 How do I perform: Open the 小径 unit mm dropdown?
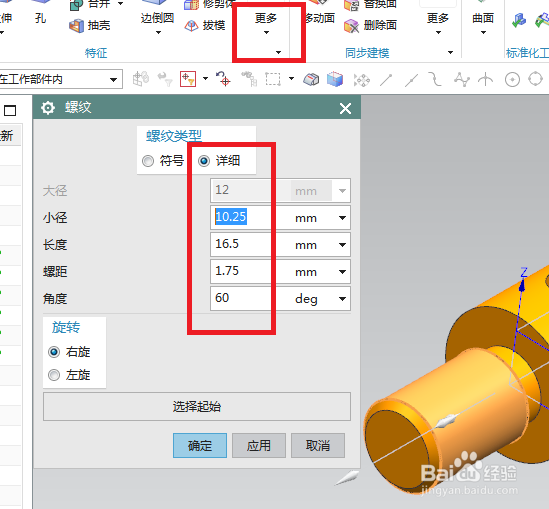[x=342, y=218]
